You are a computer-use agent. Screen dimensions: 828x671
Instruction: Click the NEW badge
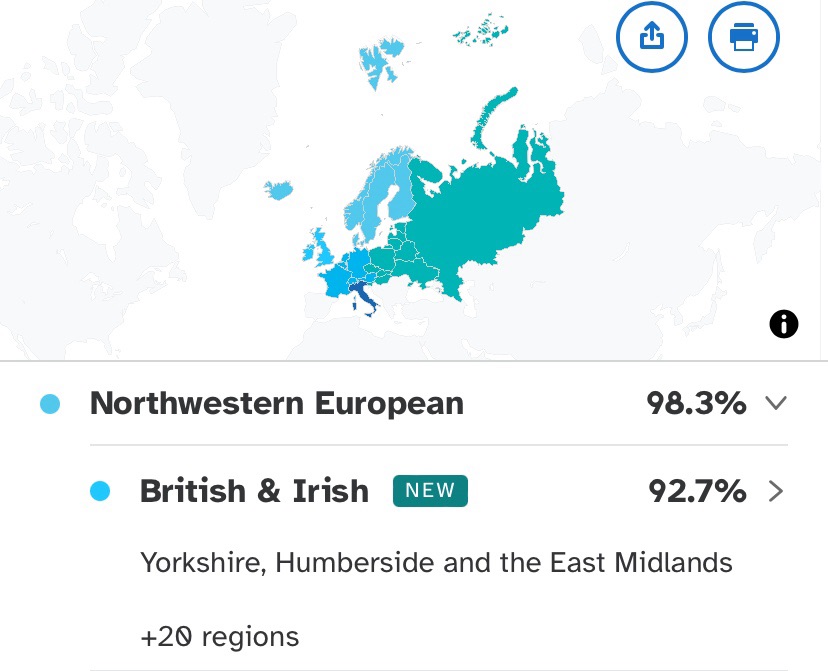point(430,491)
